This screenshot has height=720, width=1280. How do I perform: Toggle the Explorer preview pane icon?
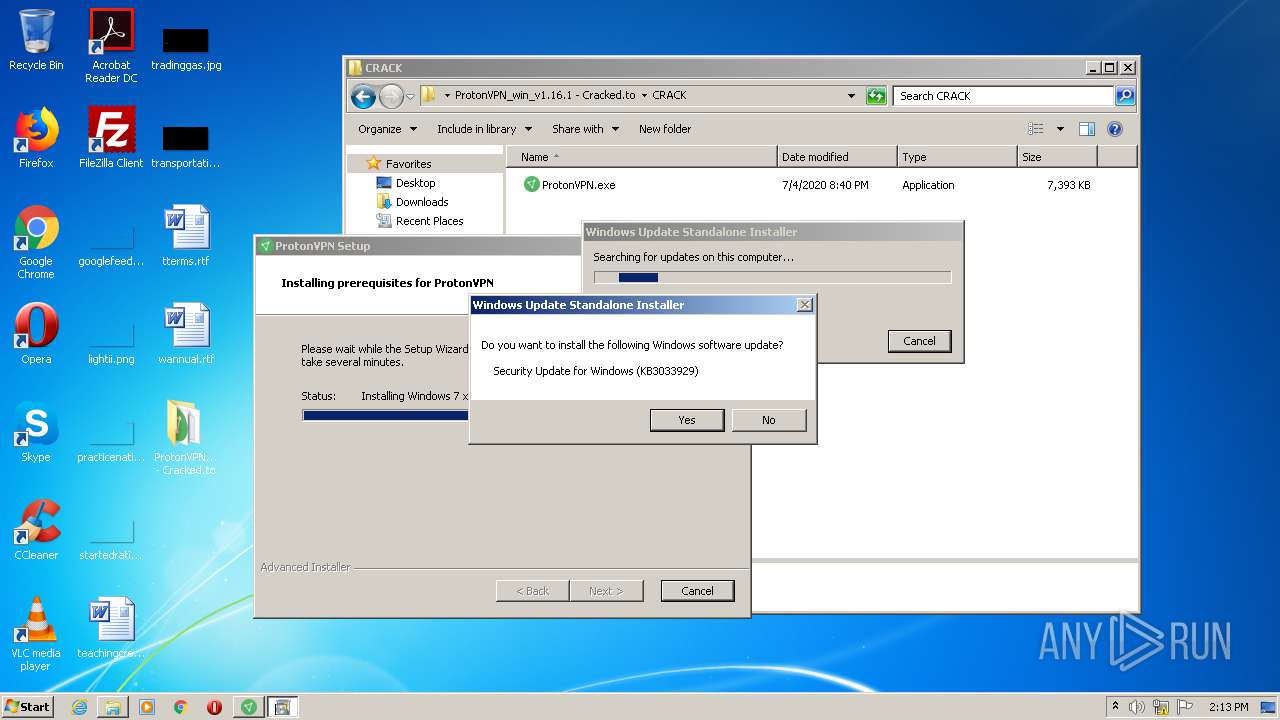click(x=1087, y=129)
